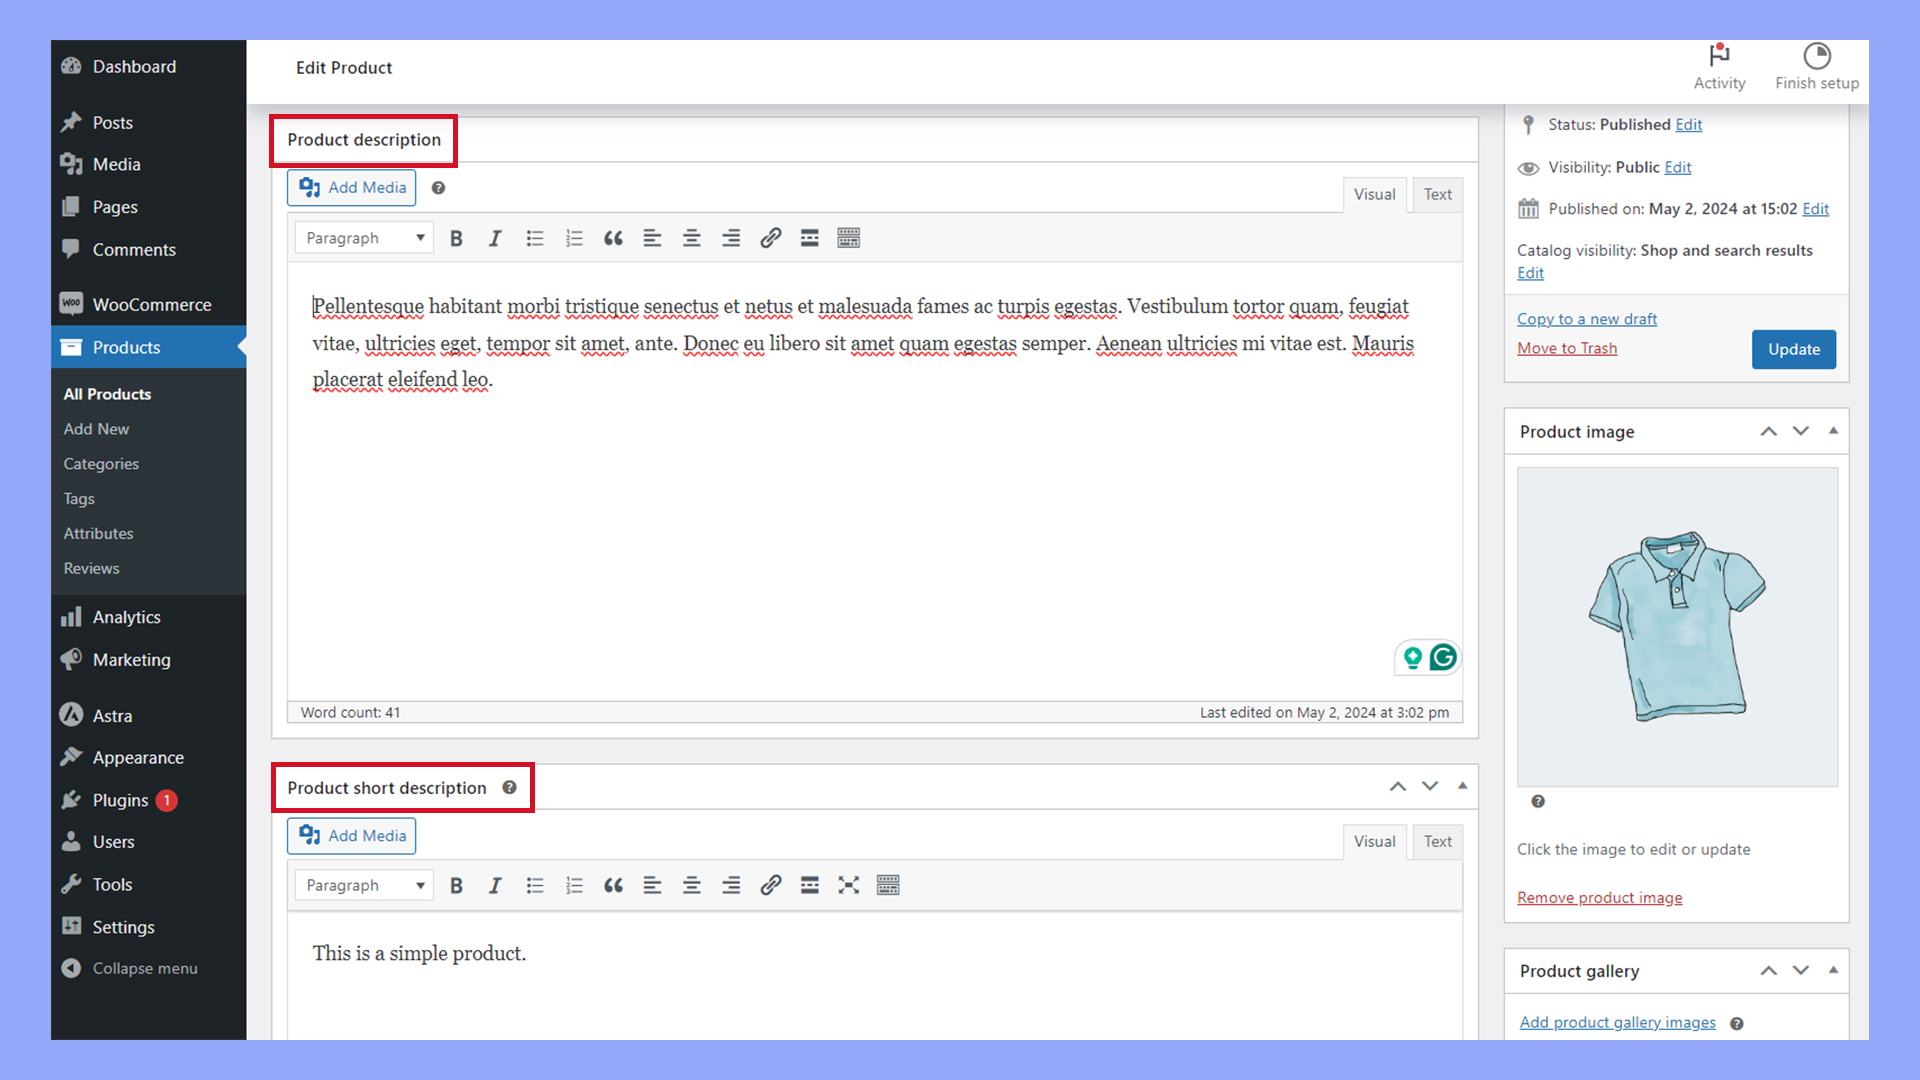Insert a link using the link icon

770,237
